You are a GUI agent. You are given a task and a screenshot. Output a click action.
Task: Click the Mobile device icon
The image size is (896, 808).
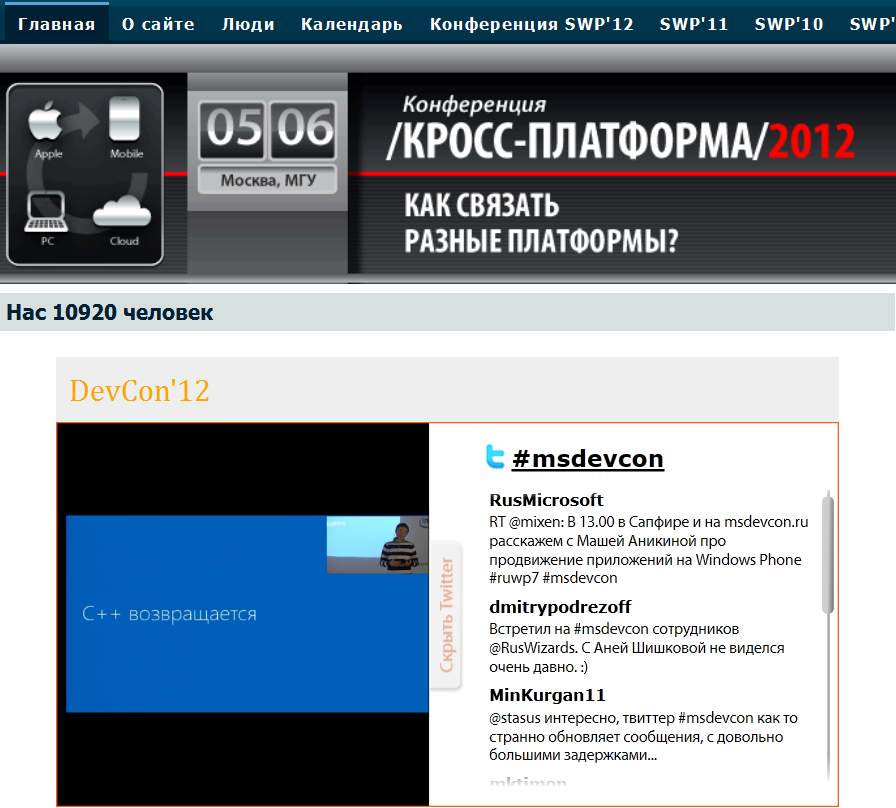(x=125, y=119)
